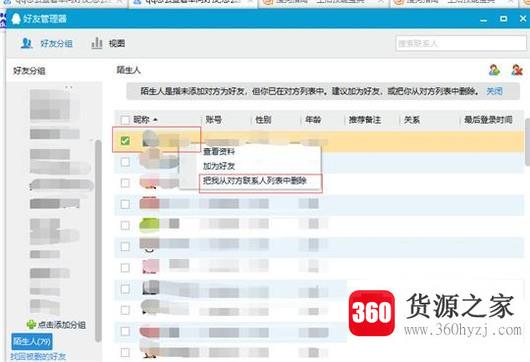This screenshot has height=362, width=530.
Task: Choose 加为好友 from the context menu
Action: pyautogui.click(x=219, y=166)
